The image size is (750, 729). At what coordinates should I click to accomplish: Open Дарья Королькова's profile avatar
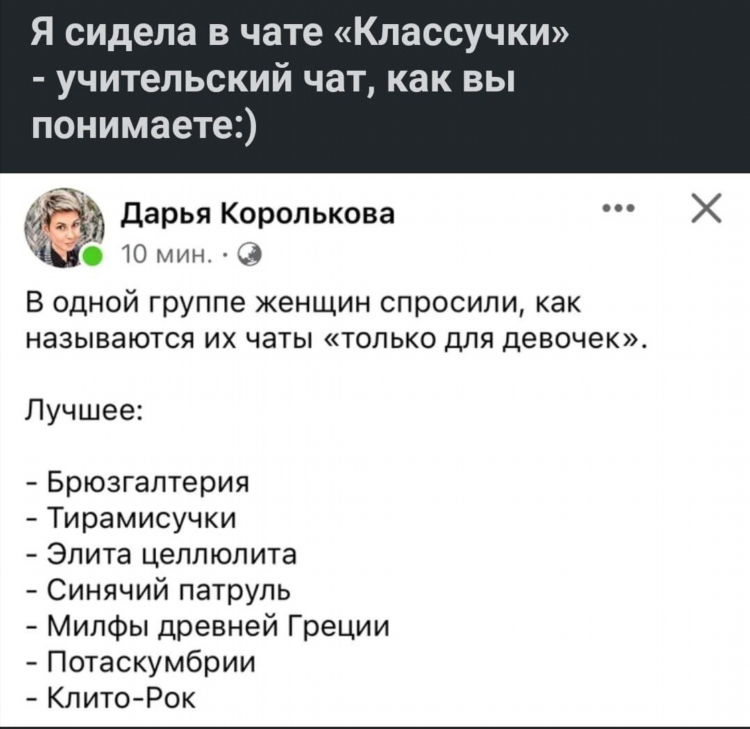click(64, 228)
